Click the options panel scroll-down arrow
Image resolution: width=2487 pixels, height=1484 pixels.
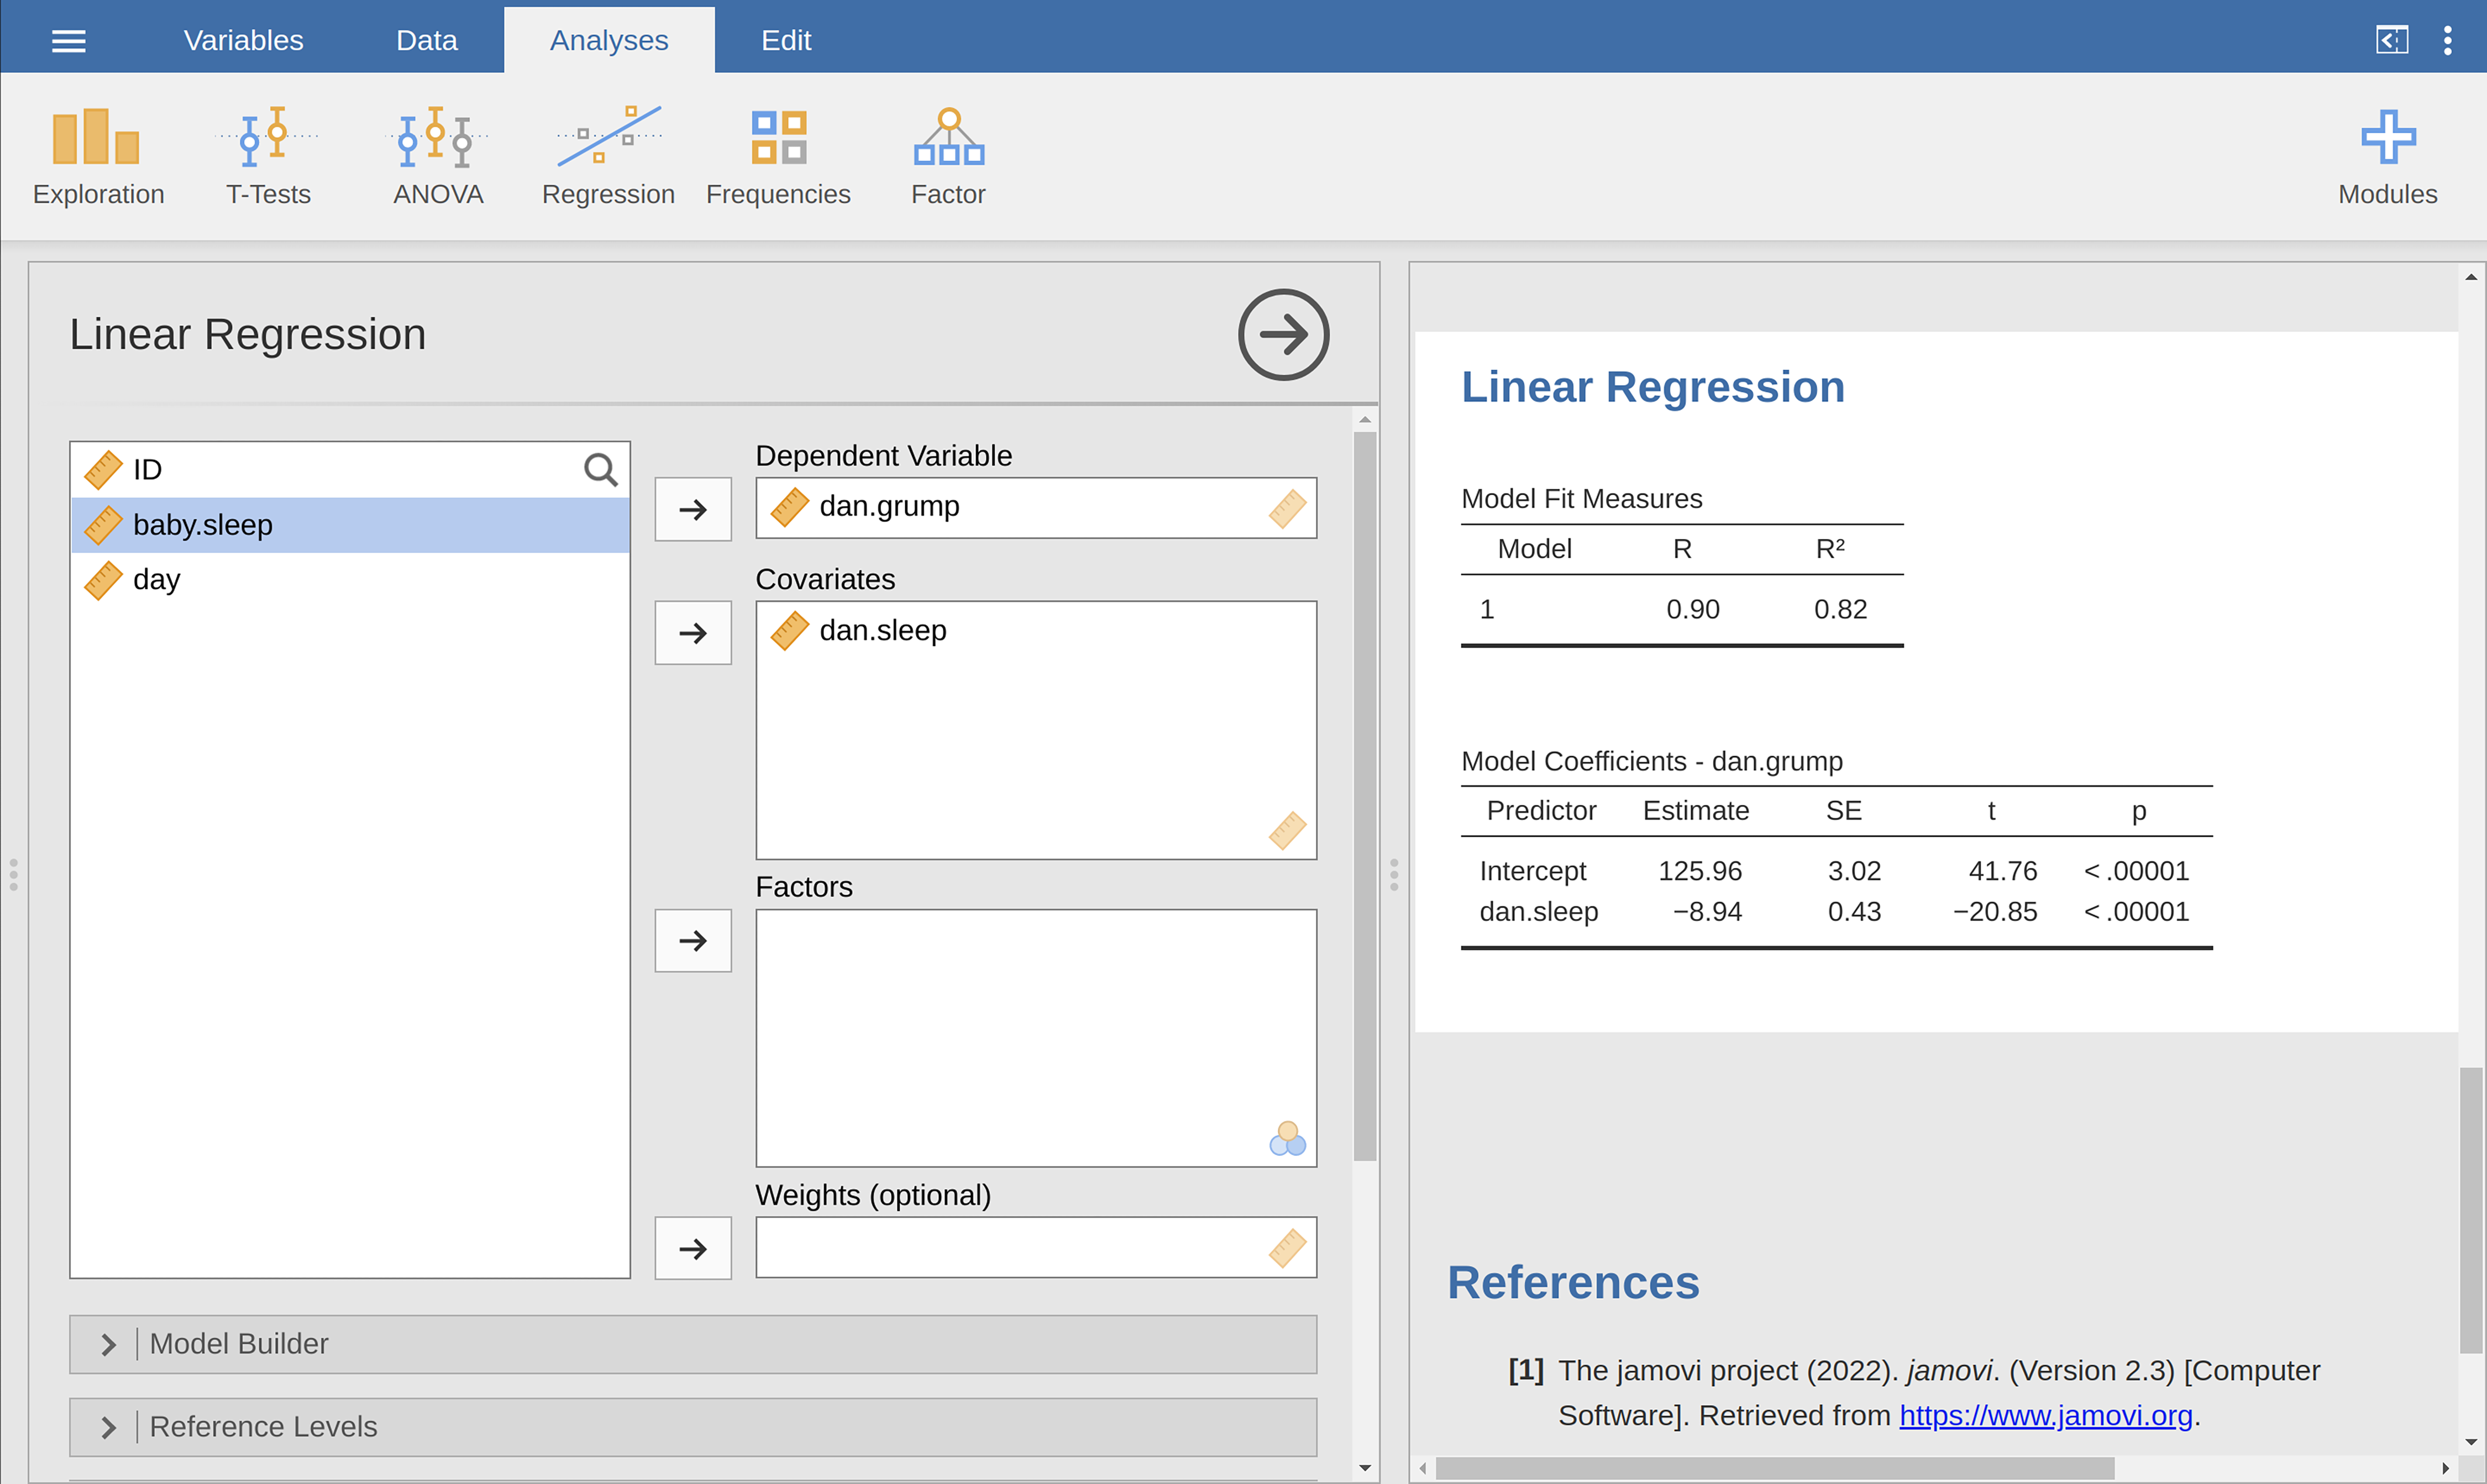point(1365,1468)
